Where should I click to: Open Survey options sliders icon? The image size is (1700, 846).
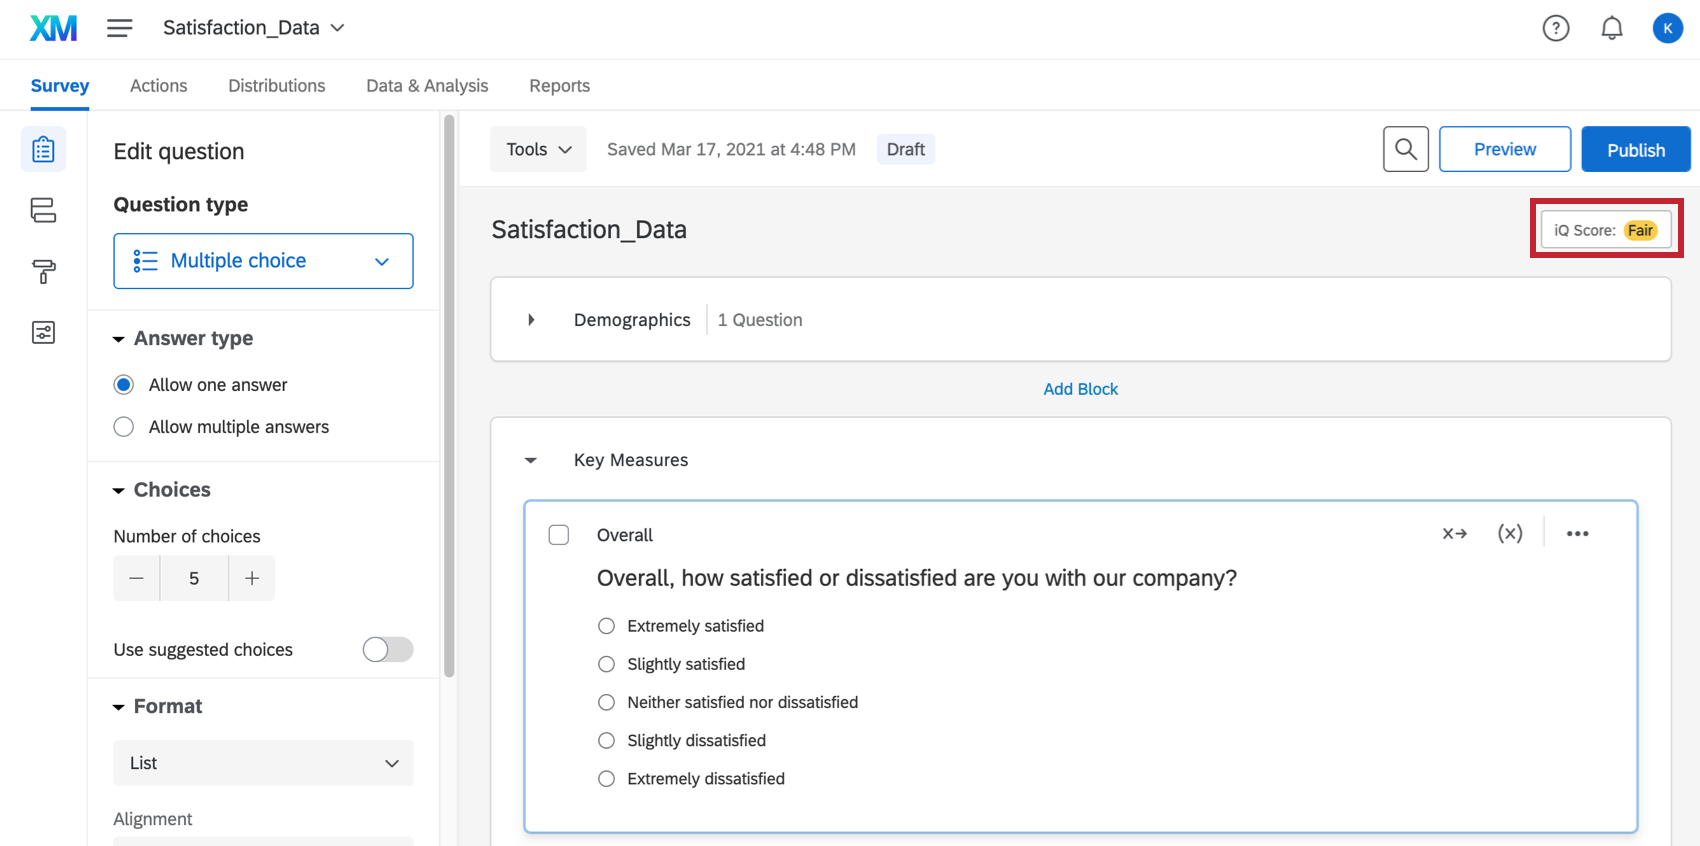[x=43, y=332]
